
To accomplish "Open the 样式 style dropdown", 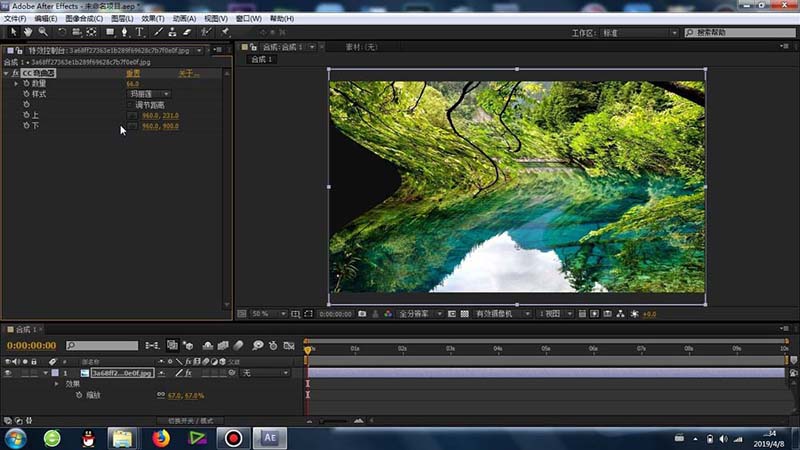I will click(148, 94).
